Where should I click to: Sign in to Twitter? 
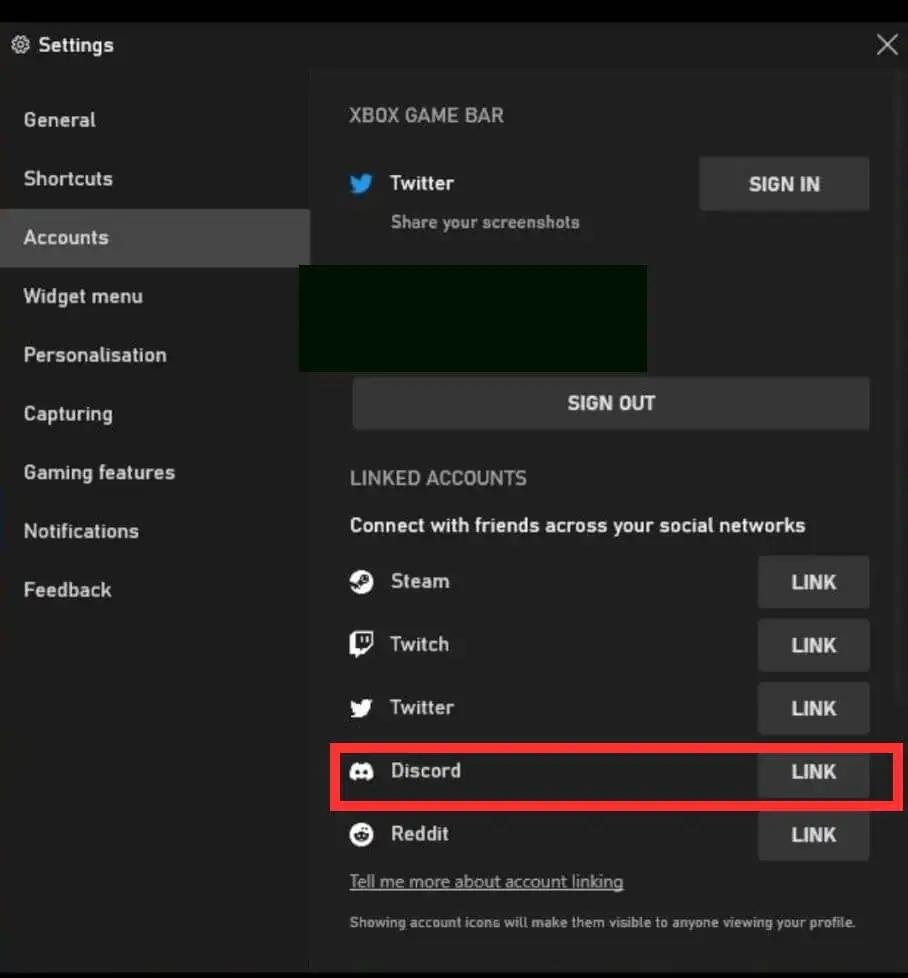tap(784, 184)
